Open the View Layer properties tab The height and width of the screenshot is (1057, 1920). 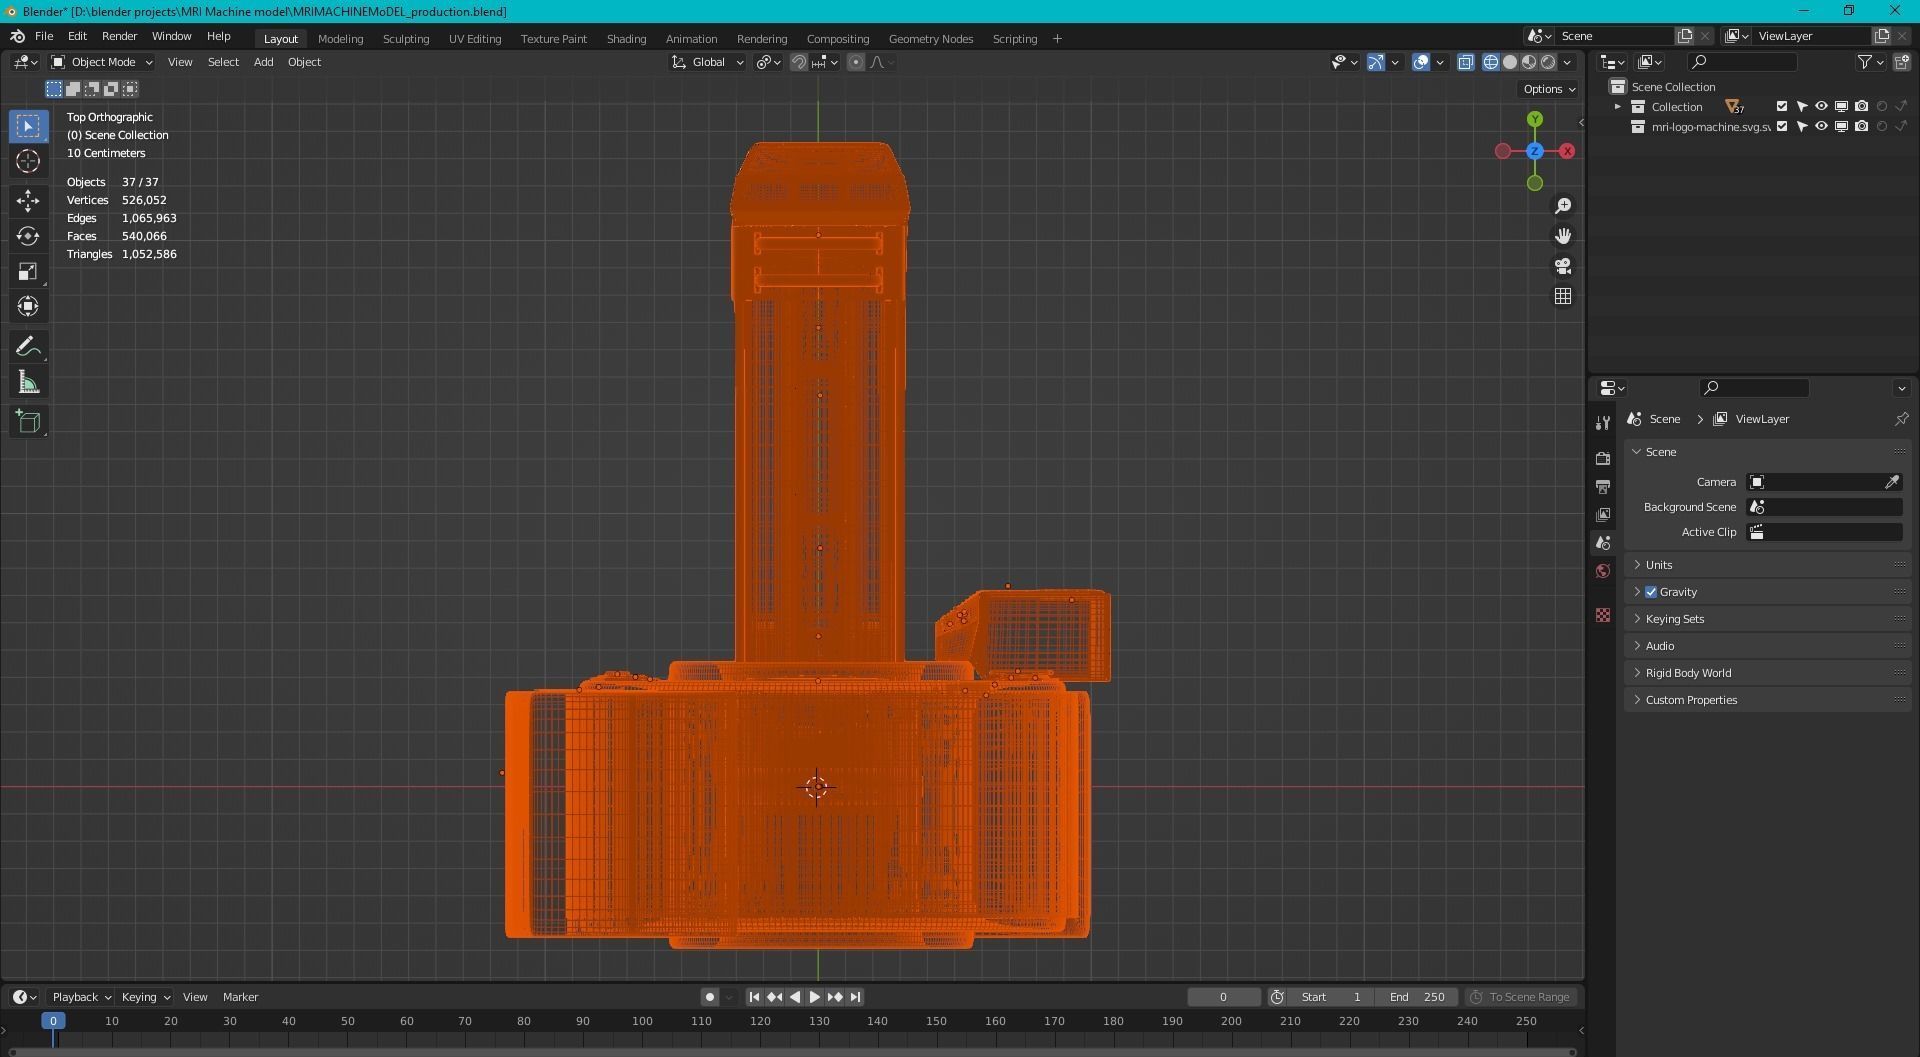point(1603,514)
